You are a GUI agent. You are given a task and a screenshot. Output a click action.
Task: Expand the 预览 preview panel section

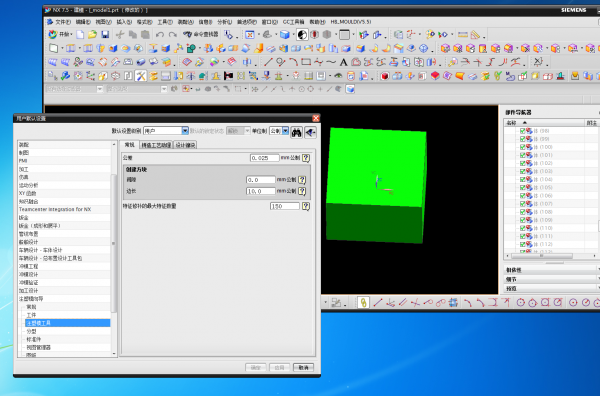(x=551, y=288)
